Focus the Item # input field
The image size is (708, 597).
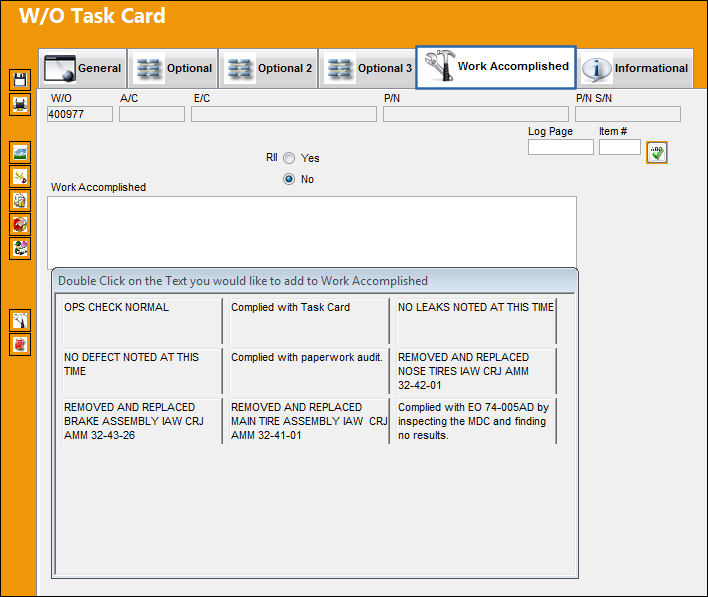tap(620, 147)
